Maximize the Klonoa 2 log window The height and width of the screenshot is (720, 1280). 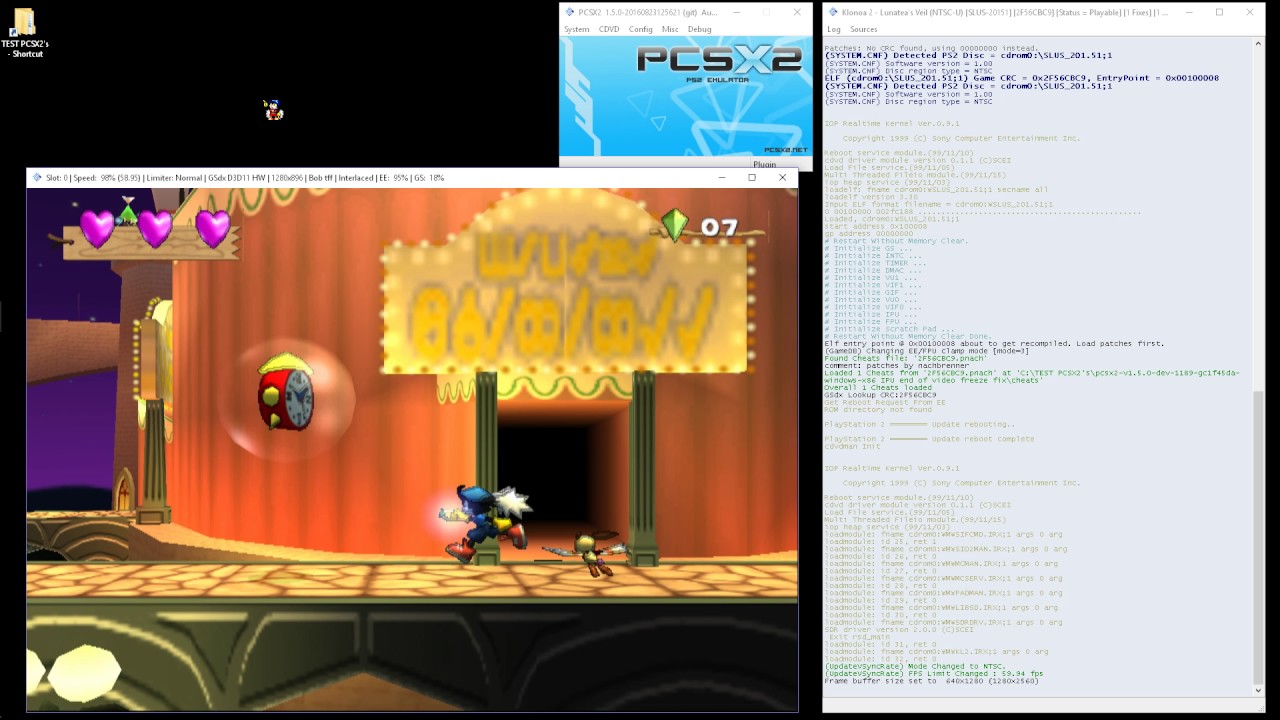1219,13
